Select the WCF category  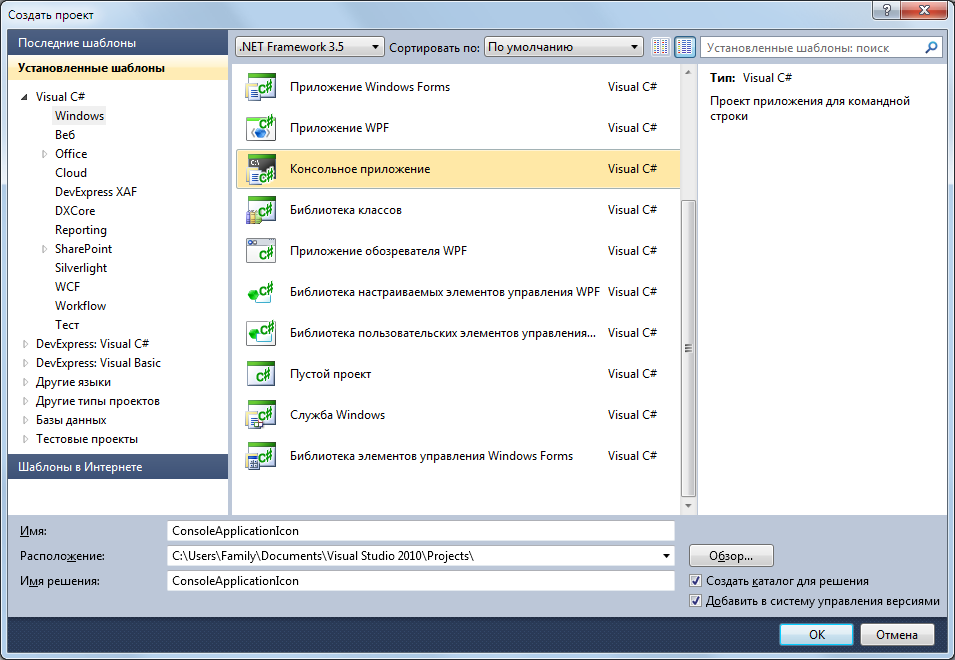(67, 287)
